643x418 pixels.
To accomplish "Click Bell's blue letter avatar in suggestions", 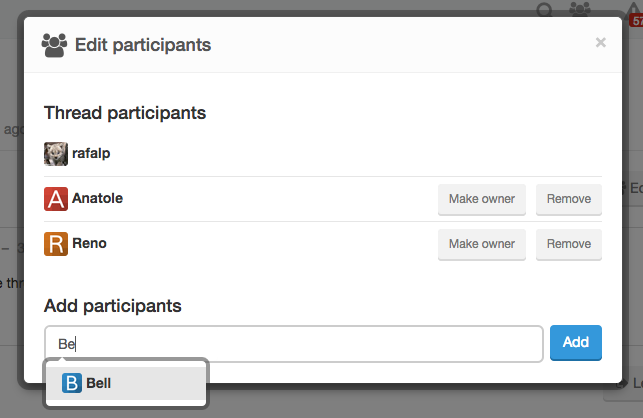I will pos(72,383).
